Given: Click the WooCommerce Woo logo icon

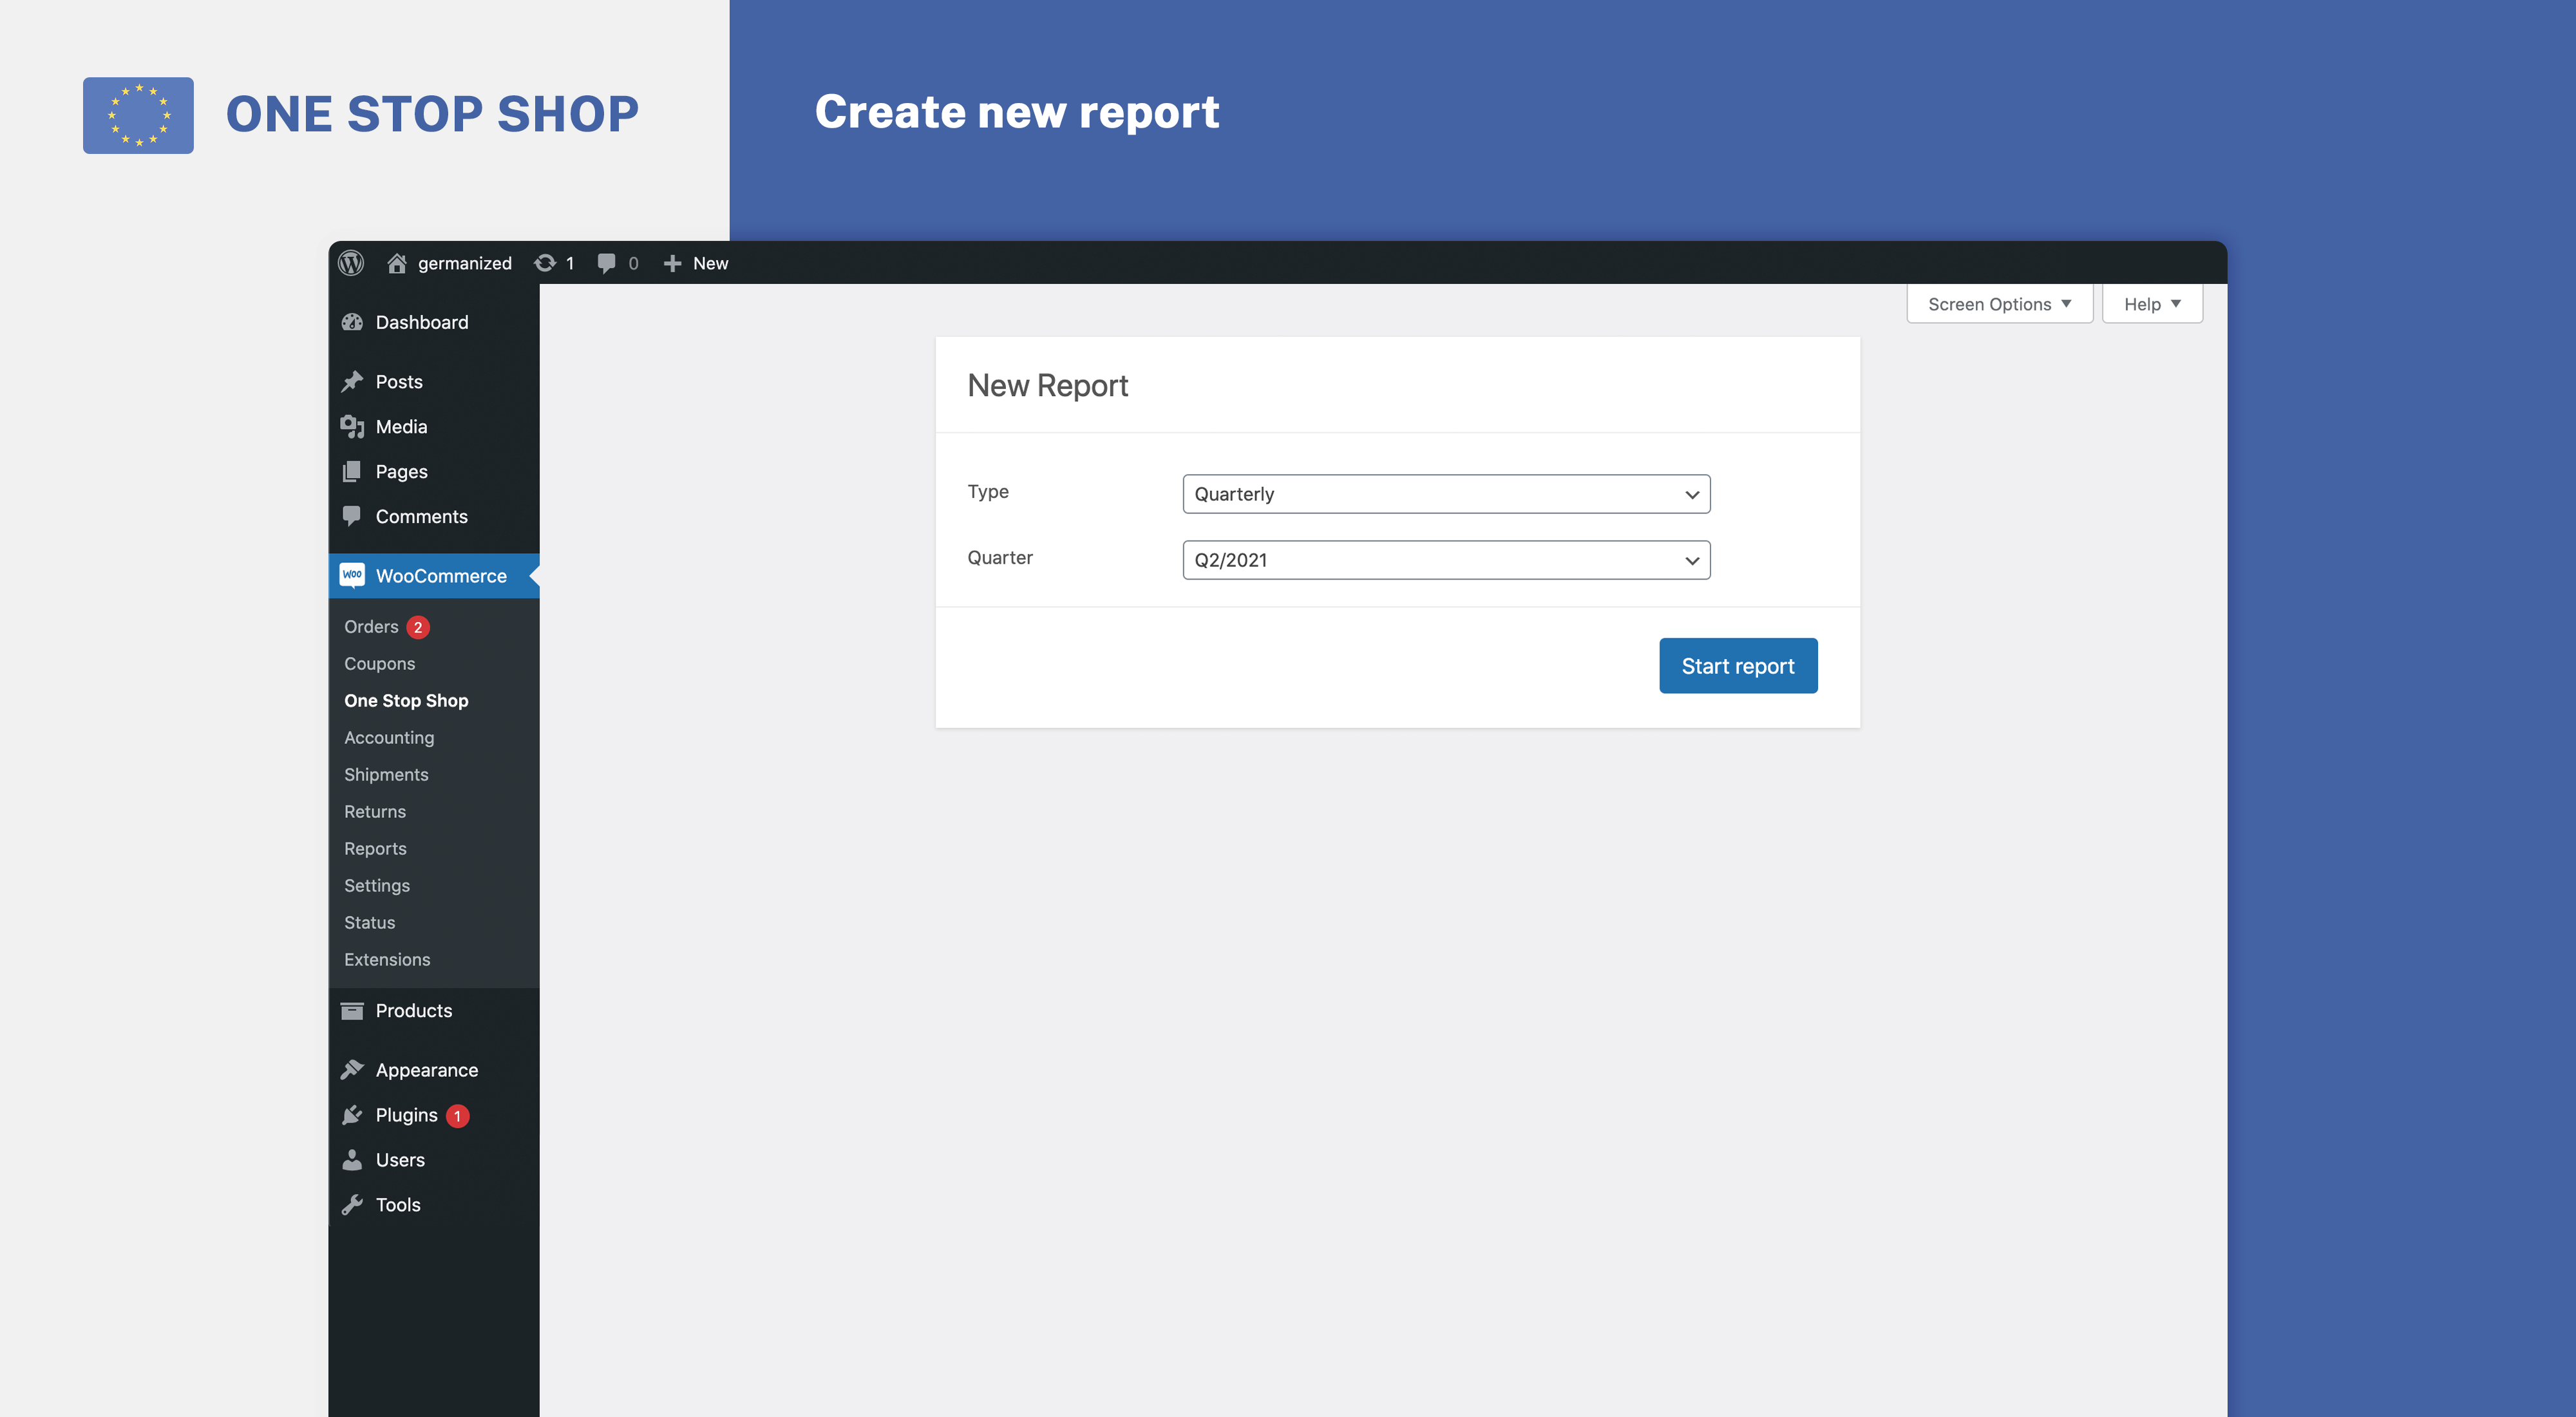Looking at the screenshot, I should 352,575.
